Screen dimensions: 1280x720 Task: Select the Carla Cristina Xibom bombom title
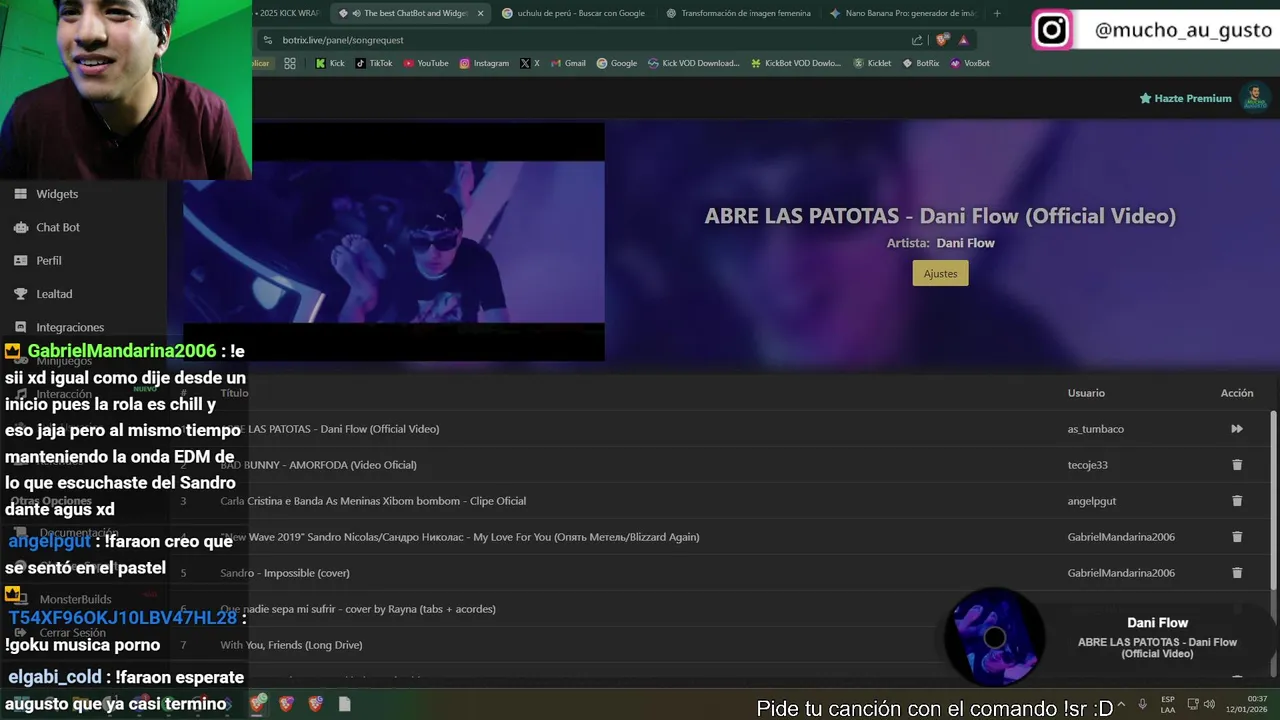click(373, 501)
